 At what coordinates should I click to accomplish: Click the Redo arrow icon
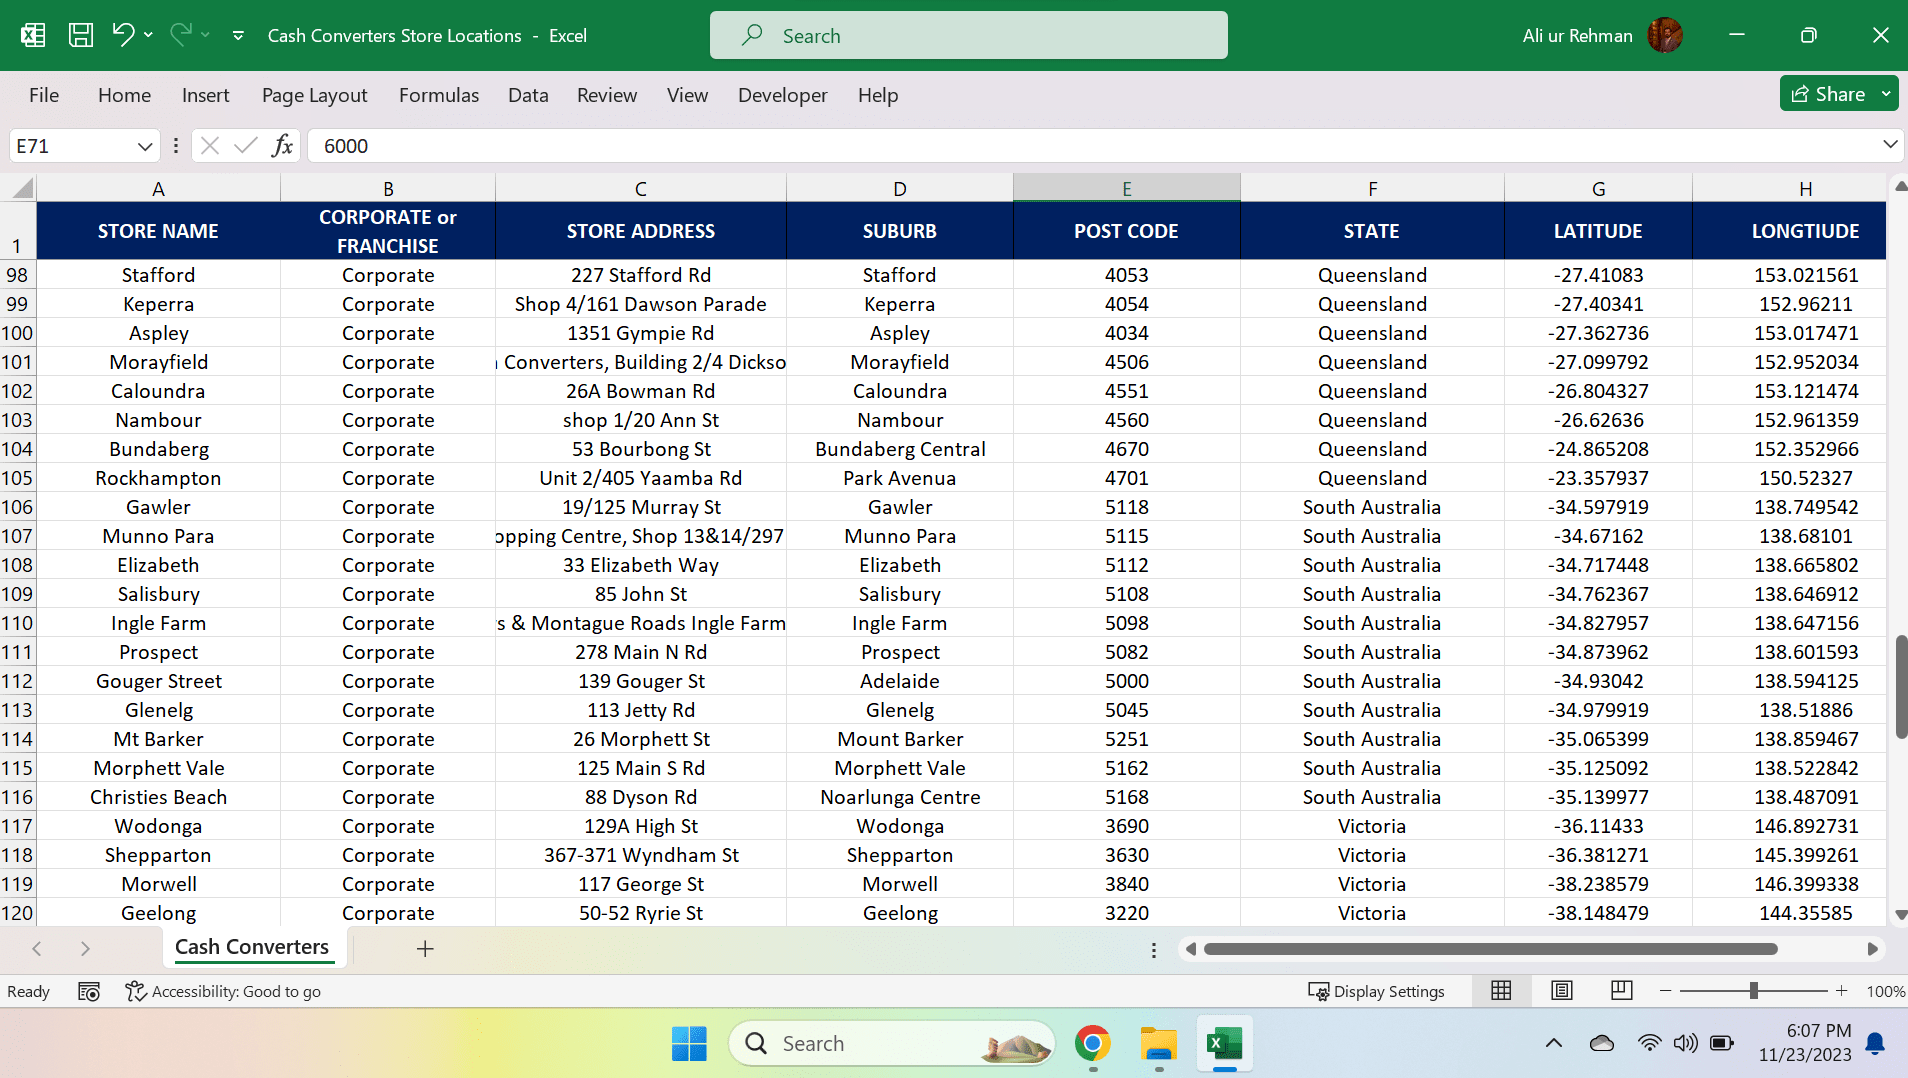pyautogui.click(x=181, y=35)
